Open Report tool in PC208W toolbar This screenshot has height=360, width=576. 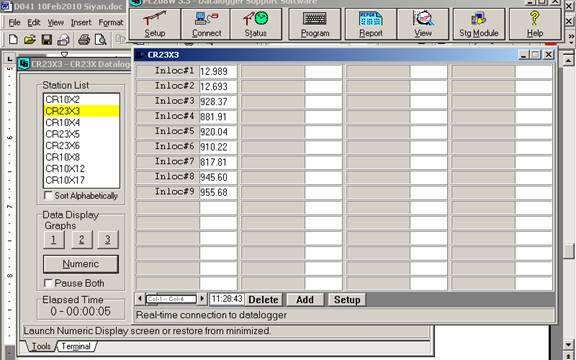pyautogui.click(x=371, y=24)
